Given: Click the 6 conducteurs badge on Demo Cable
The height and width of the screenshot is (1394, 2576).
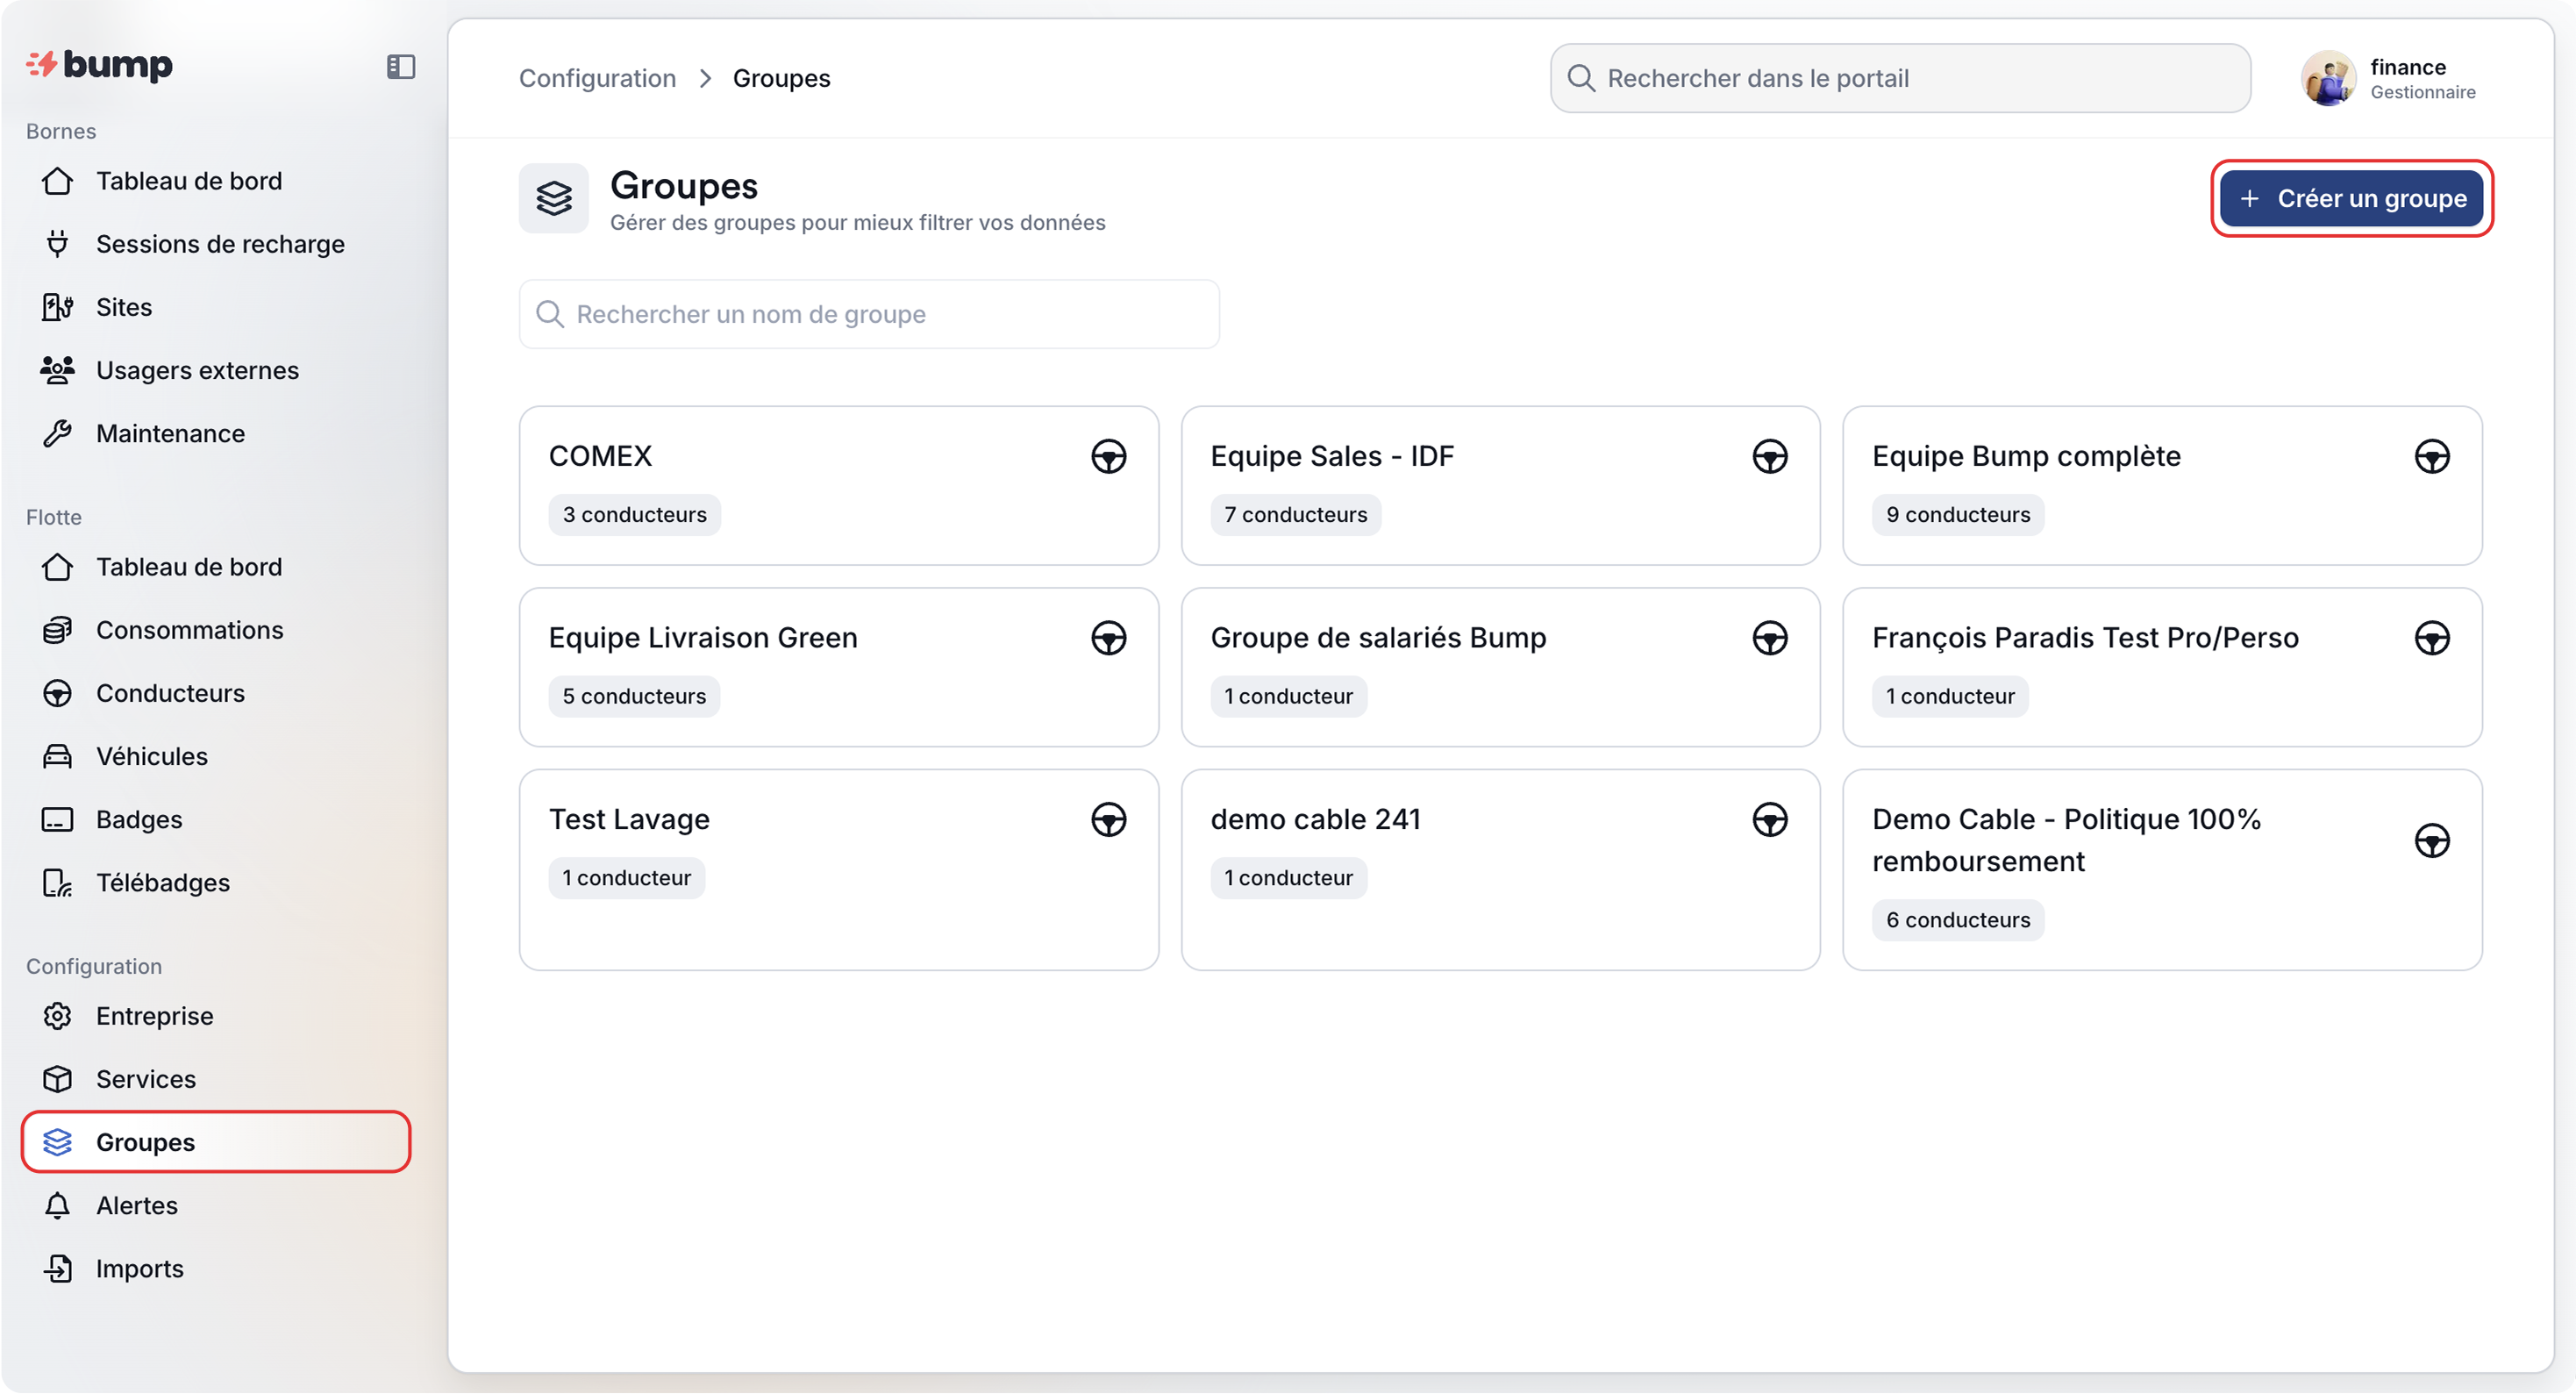Looking at the screenshot, I should 1957,920.
